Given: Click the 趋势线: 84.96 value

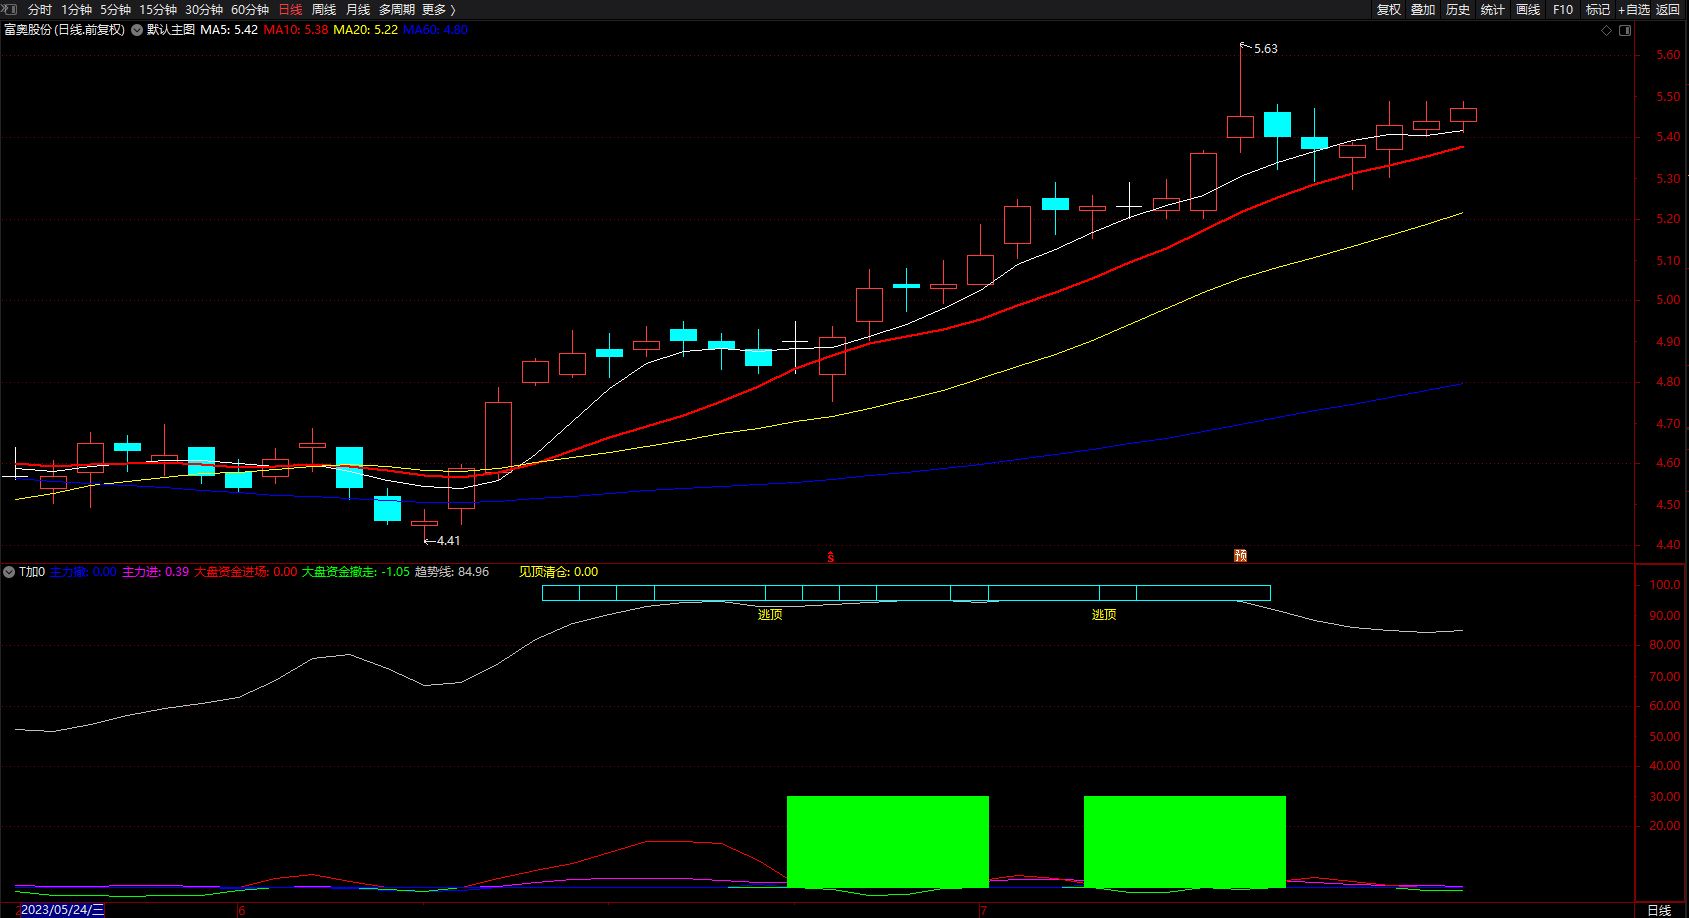Looking at the screenshot, I should 452,572.
